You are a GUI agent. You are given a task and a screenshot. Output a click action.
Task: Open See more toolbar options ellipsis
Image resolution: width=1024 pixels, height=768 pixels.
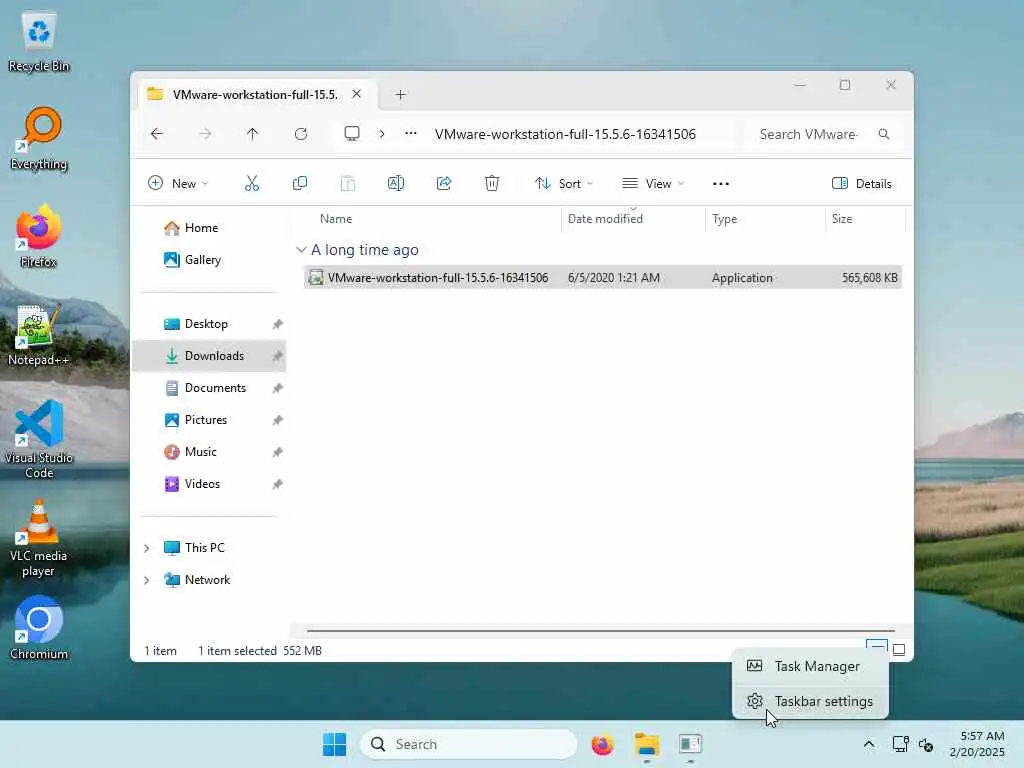tap(721, 184)
